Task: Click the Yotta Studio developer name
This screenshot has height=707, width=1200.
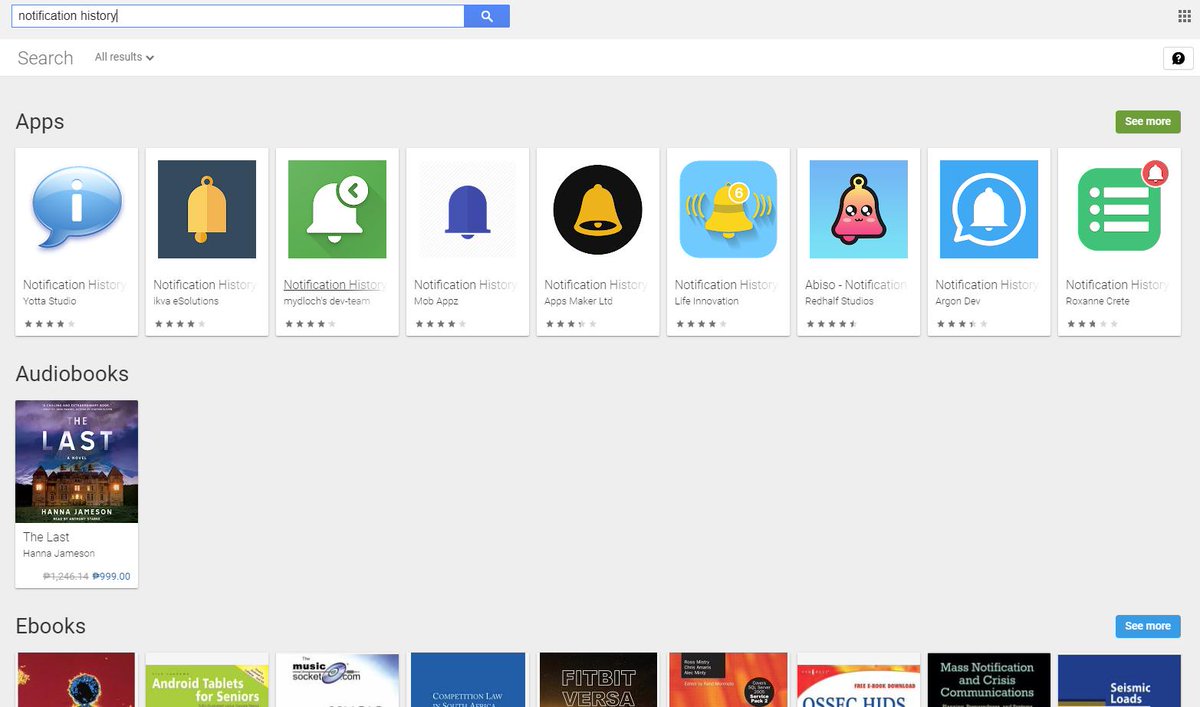Action: click(50, 301)
